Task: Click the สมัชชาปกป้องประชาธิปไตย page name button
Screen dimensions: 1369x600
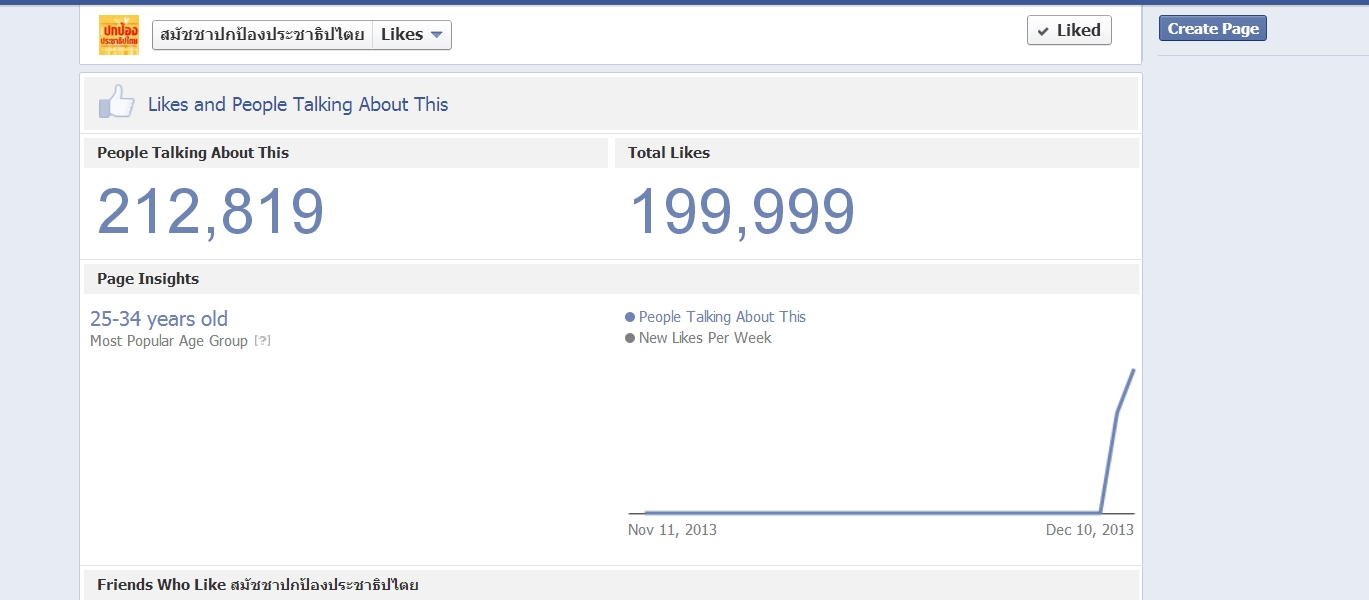Action: [x=262, y=35]
